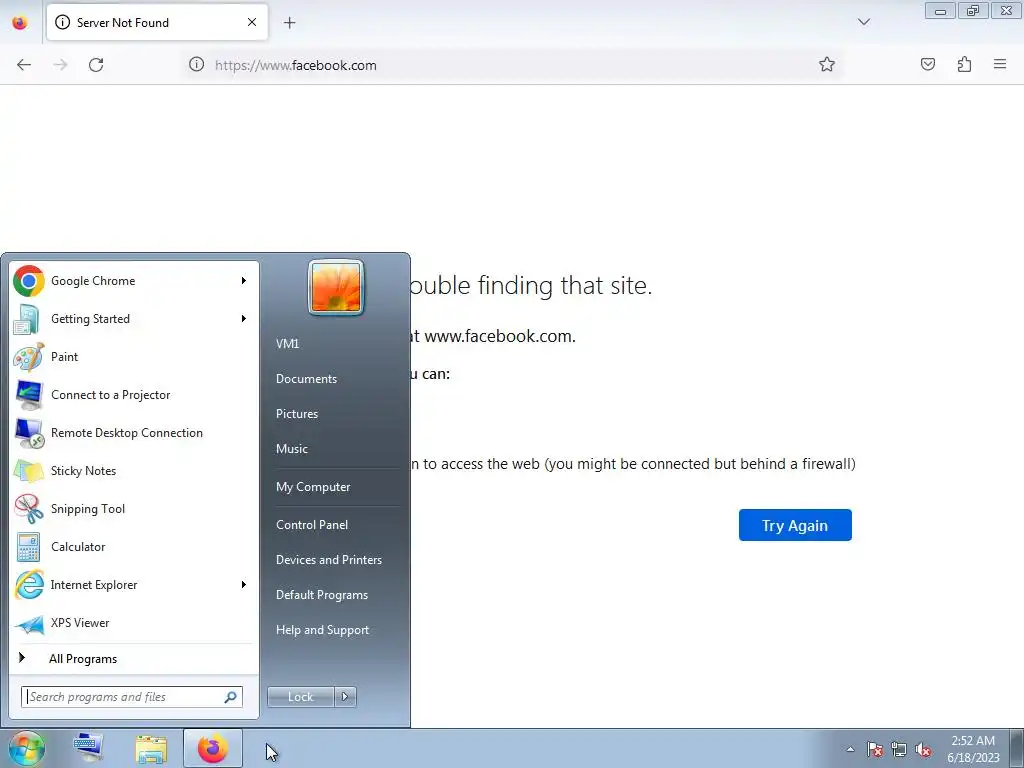Go forward in Firefox
The image size is (1024, 768).
point(60,65)
